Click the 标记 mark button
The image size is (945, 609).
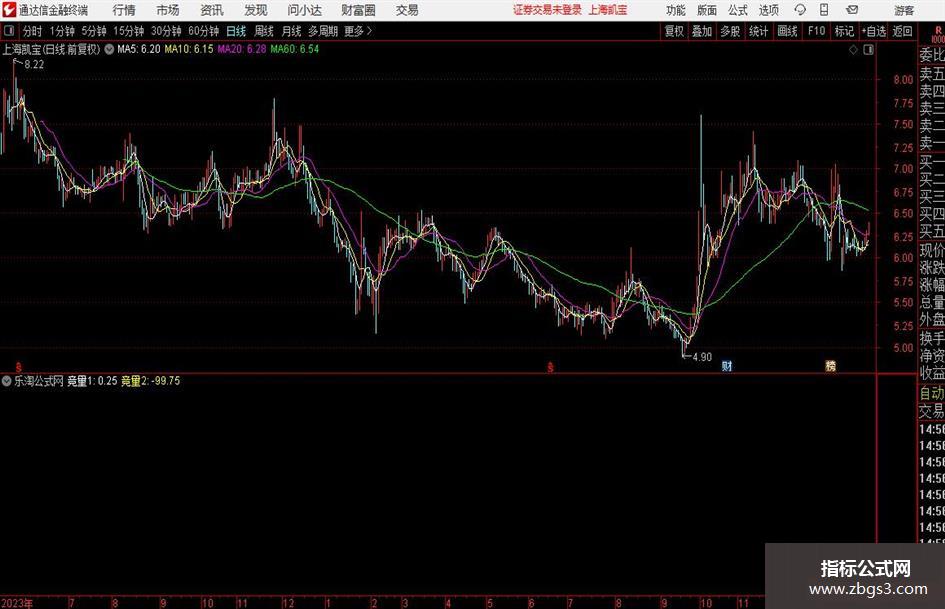pos(844,31)
